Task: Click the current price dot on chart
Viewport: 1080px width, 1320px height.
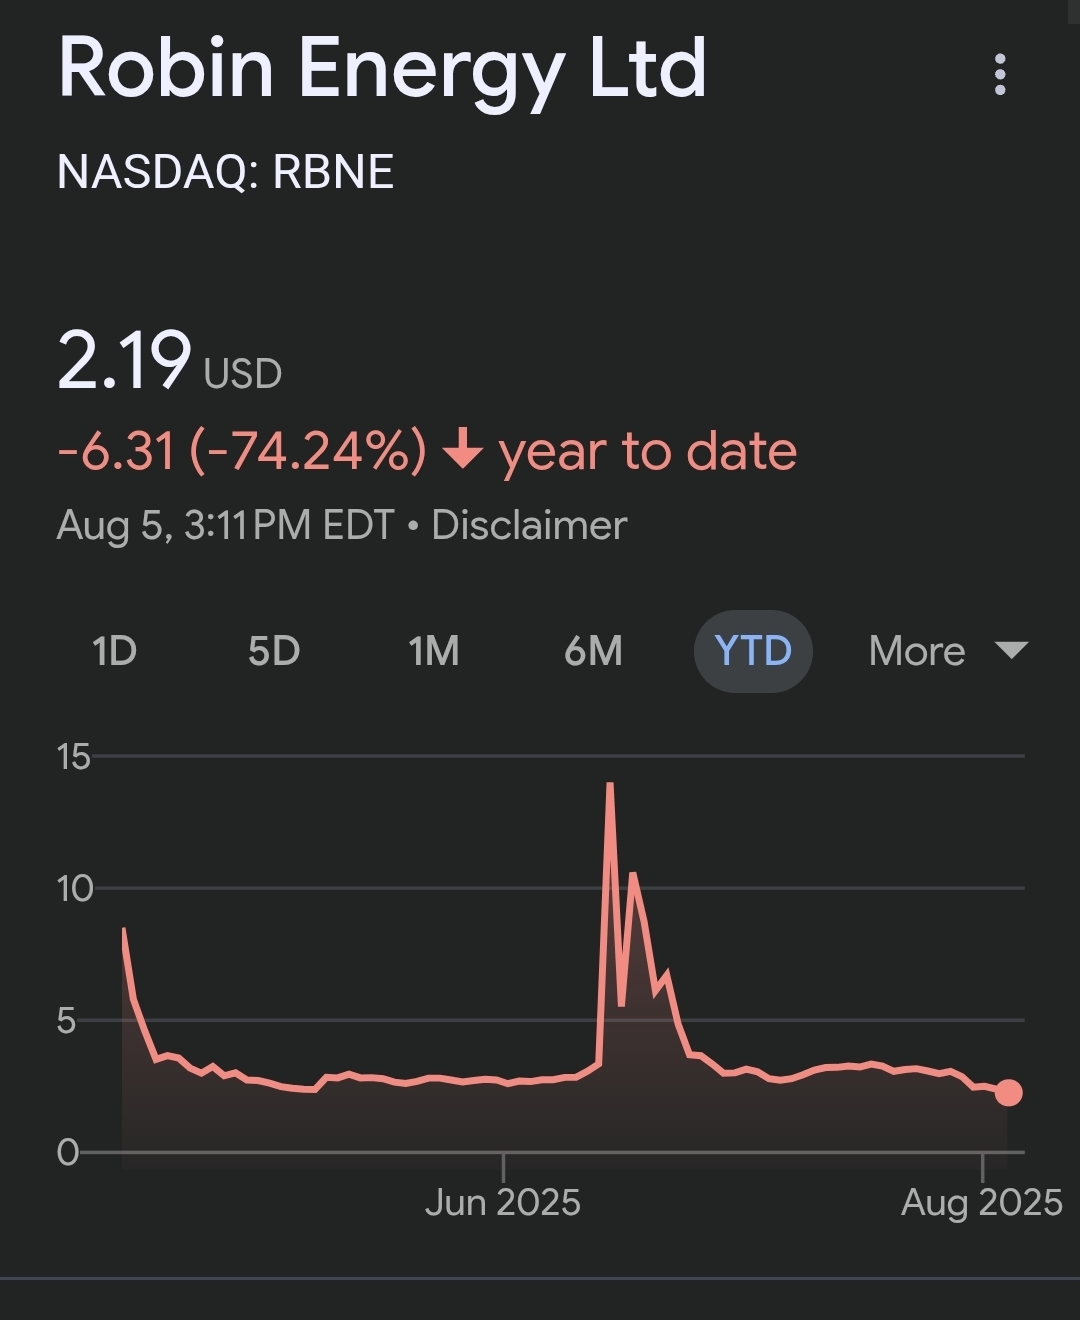Action: (x=1008, y=1092)
